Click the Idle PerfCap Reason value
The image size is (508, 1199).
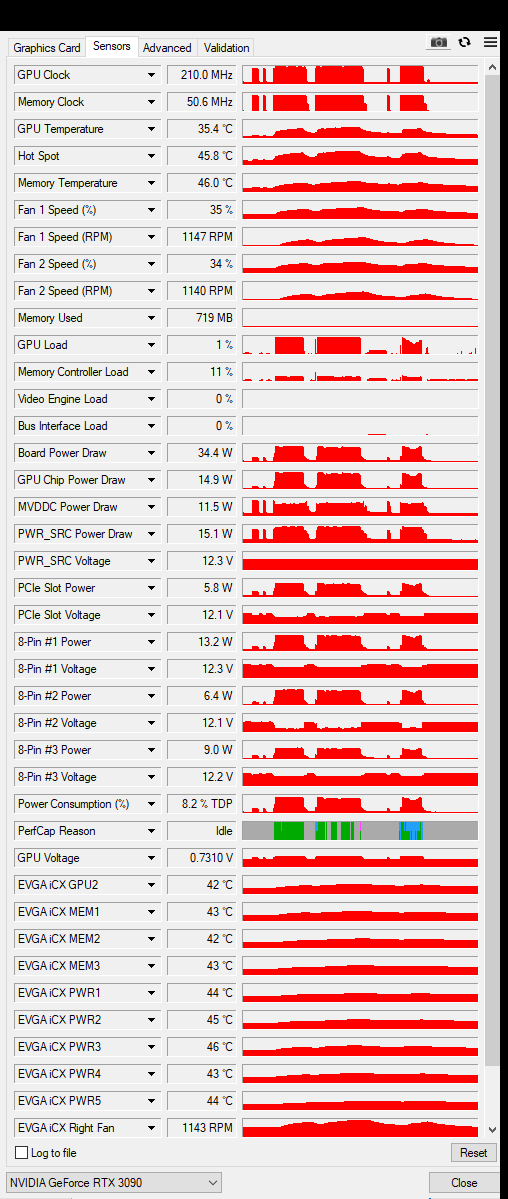(202, 831)
